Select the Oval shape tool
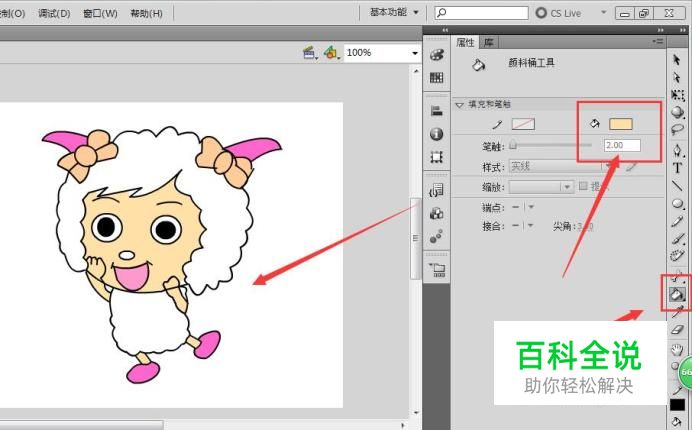The height and width of the screenshot is (430, 692). 677,204
